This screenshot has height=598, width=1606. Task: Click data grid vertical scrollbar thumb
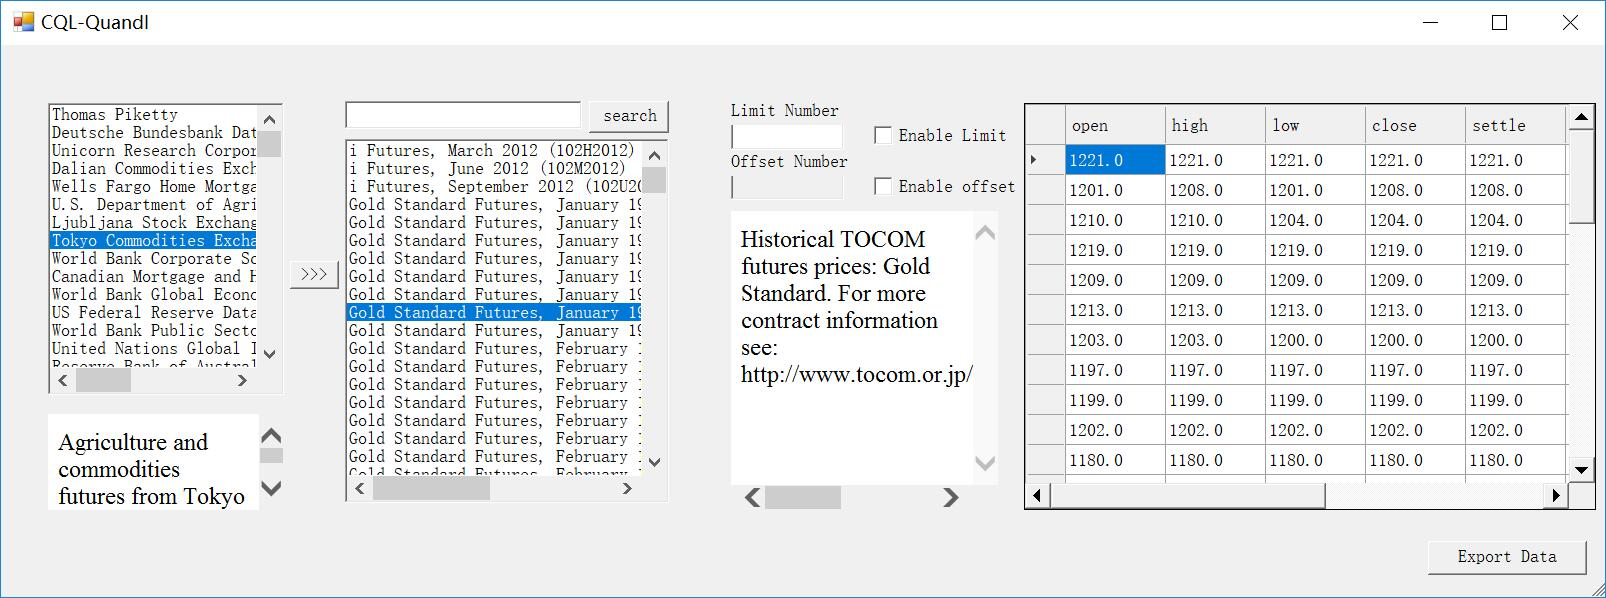click(1581, 177)
